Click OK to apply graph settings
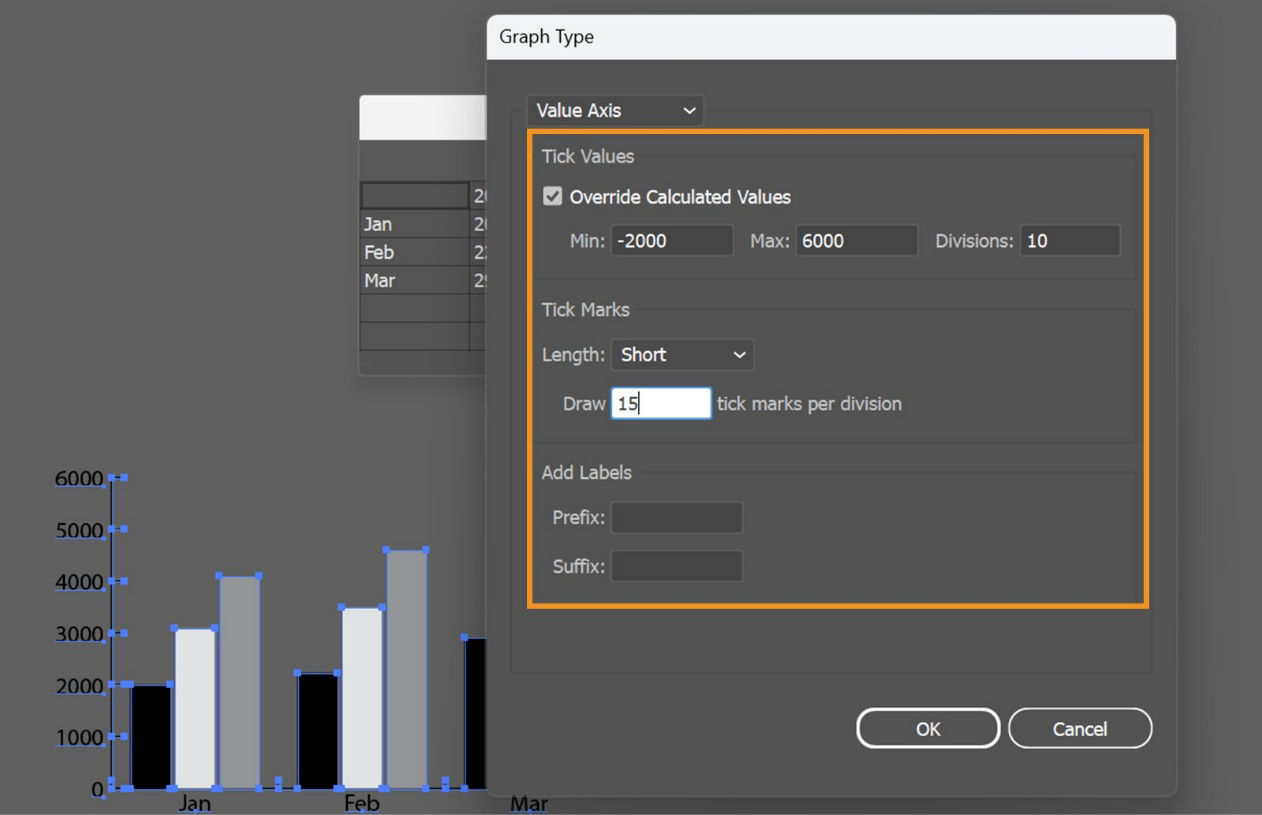Viewport: 1262px width, 815px height. coord(927,728)
